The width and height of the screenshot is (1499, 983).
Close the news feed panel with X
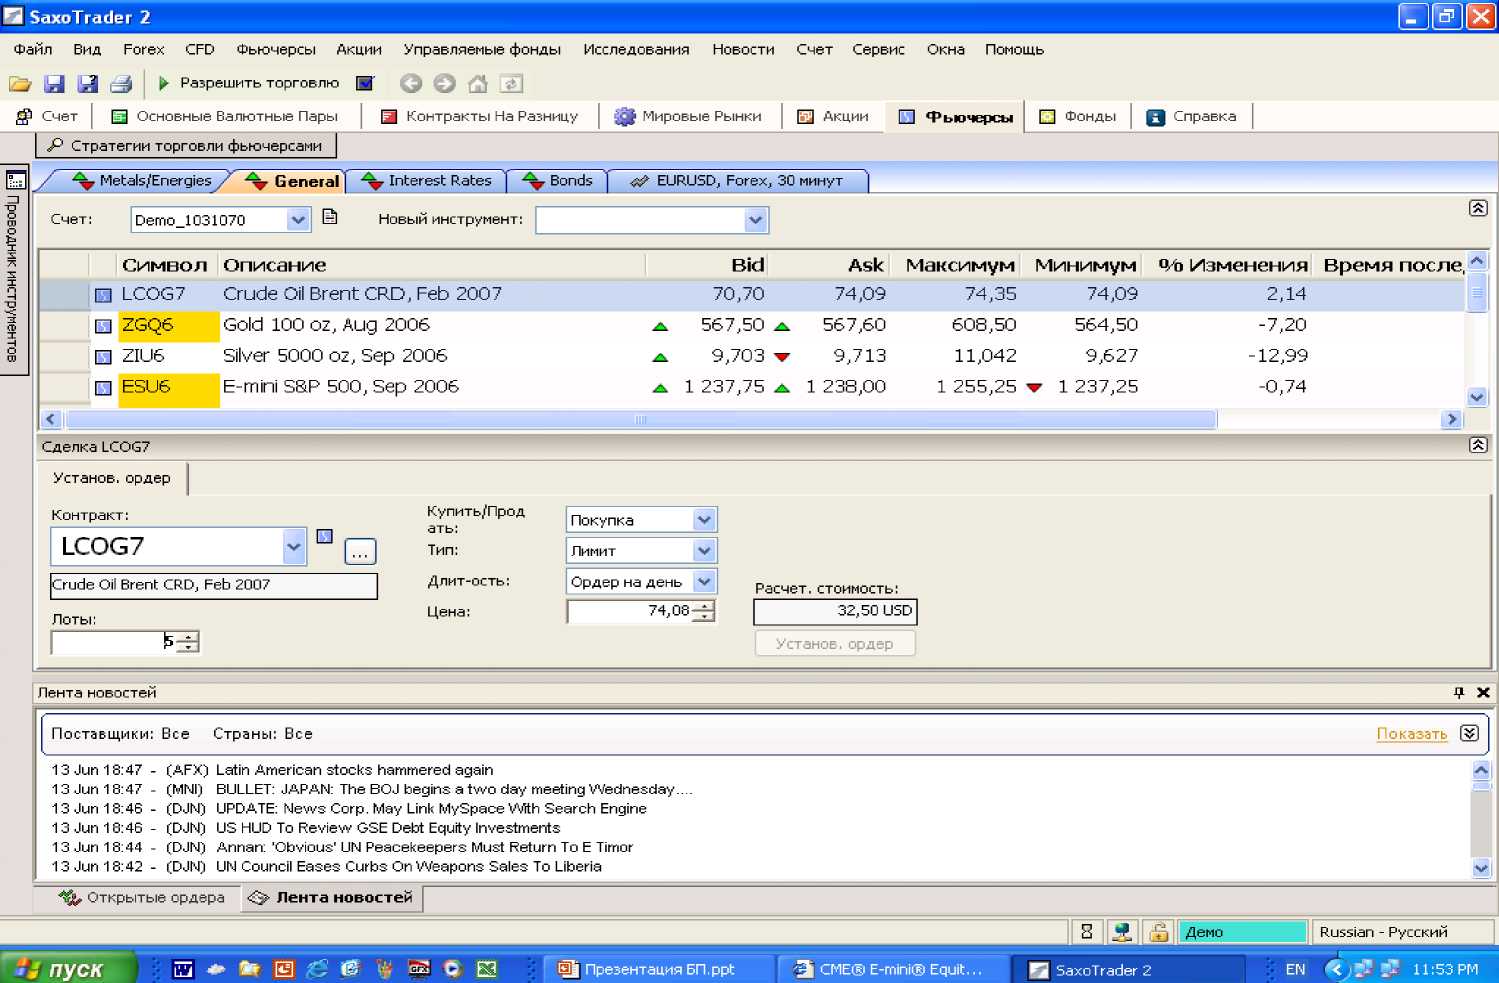click(1483, 692)
